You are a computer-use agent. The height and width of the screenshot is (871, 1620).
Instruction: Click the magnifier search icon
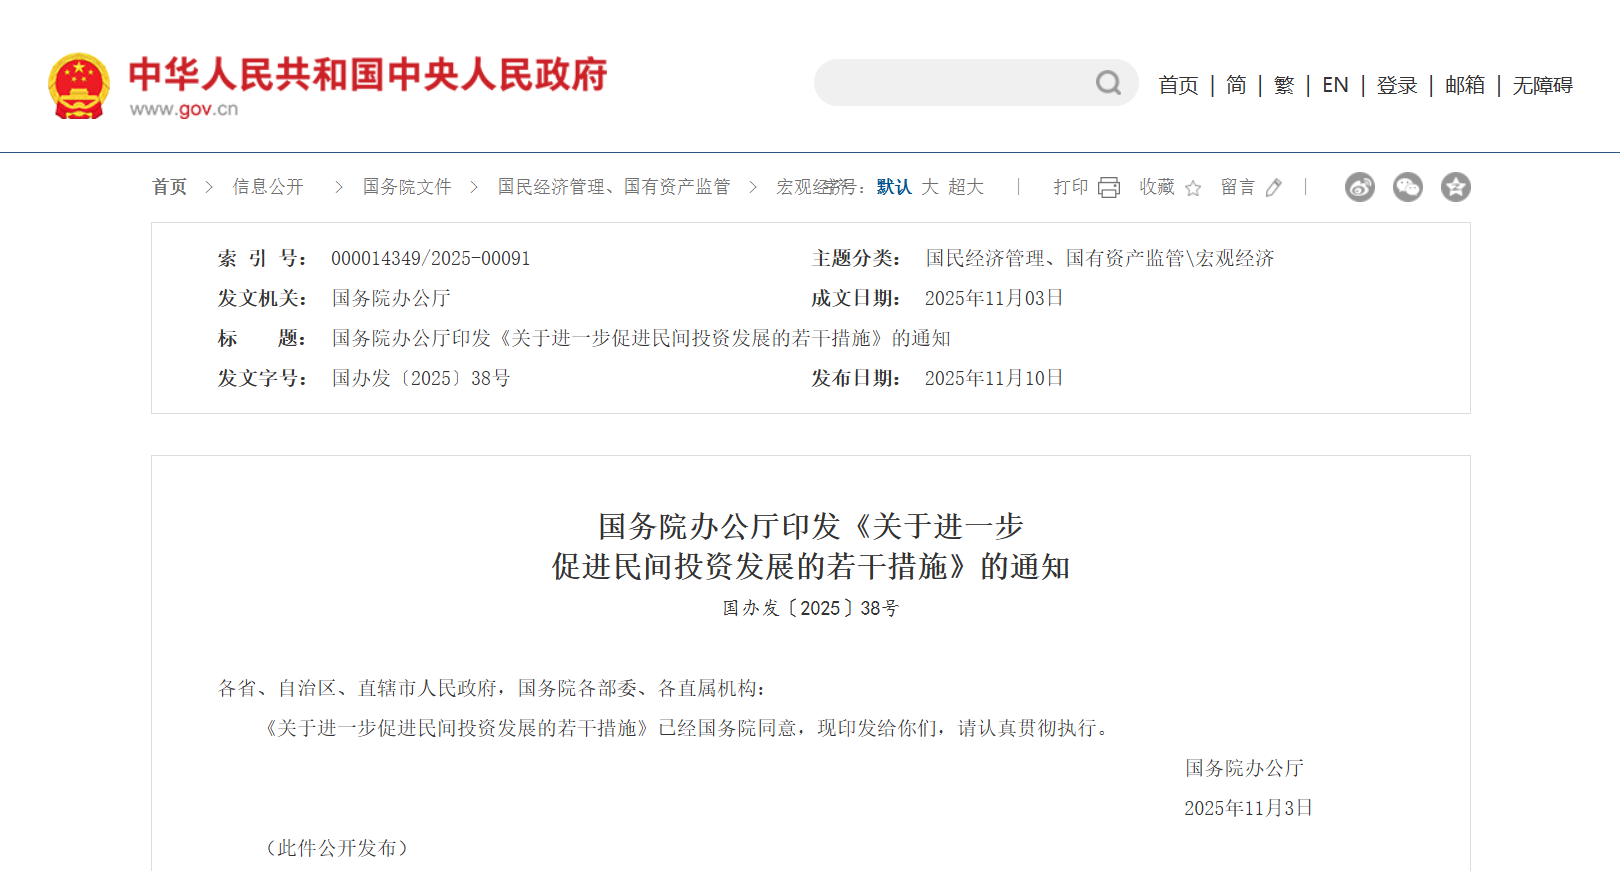pos(1108,83)
